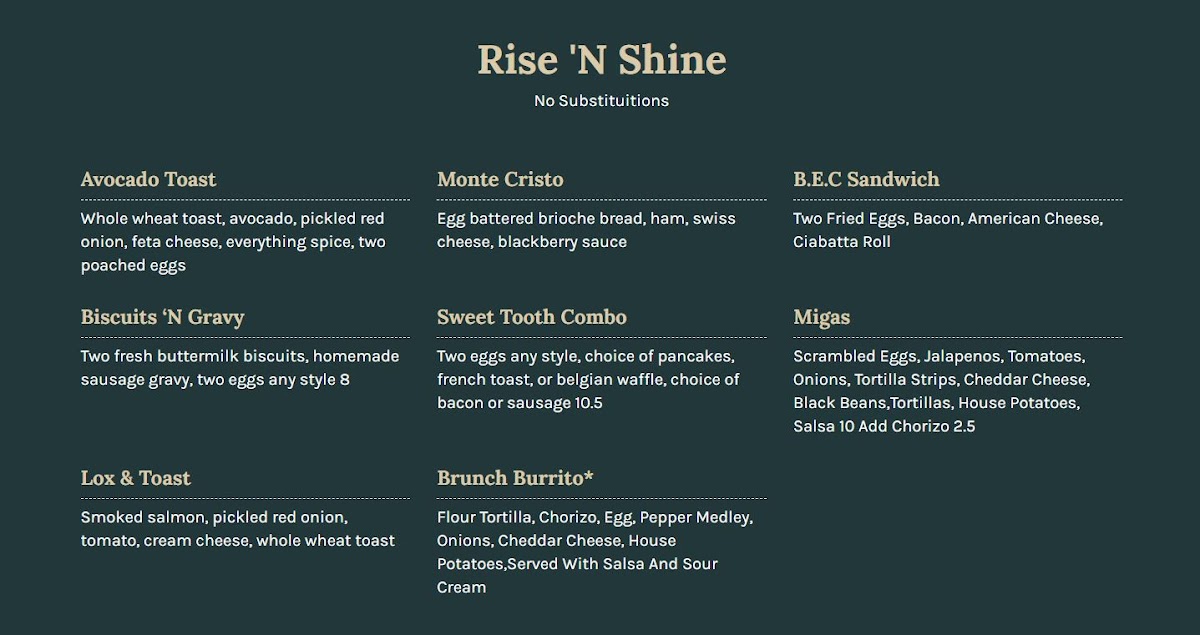Open the Avocado Toast menu item
1200x635 pixels.
[148, 180]
